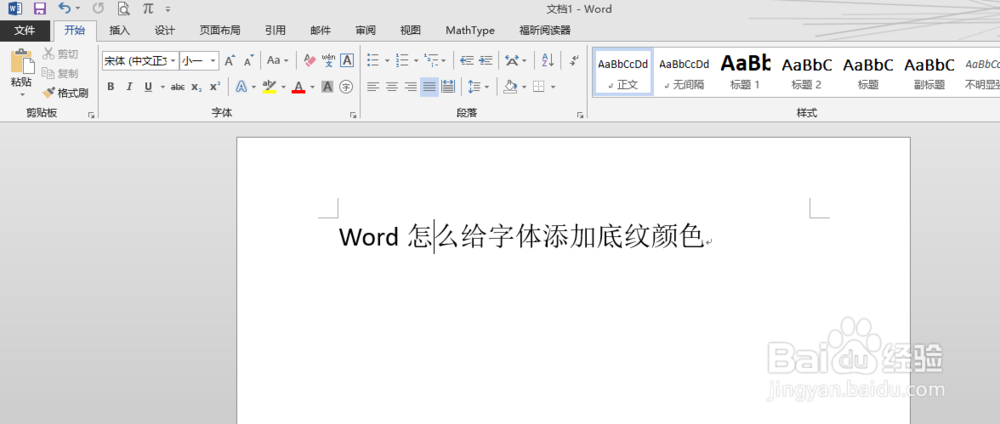Open the Change Case (Aa) dropdown

277,61
